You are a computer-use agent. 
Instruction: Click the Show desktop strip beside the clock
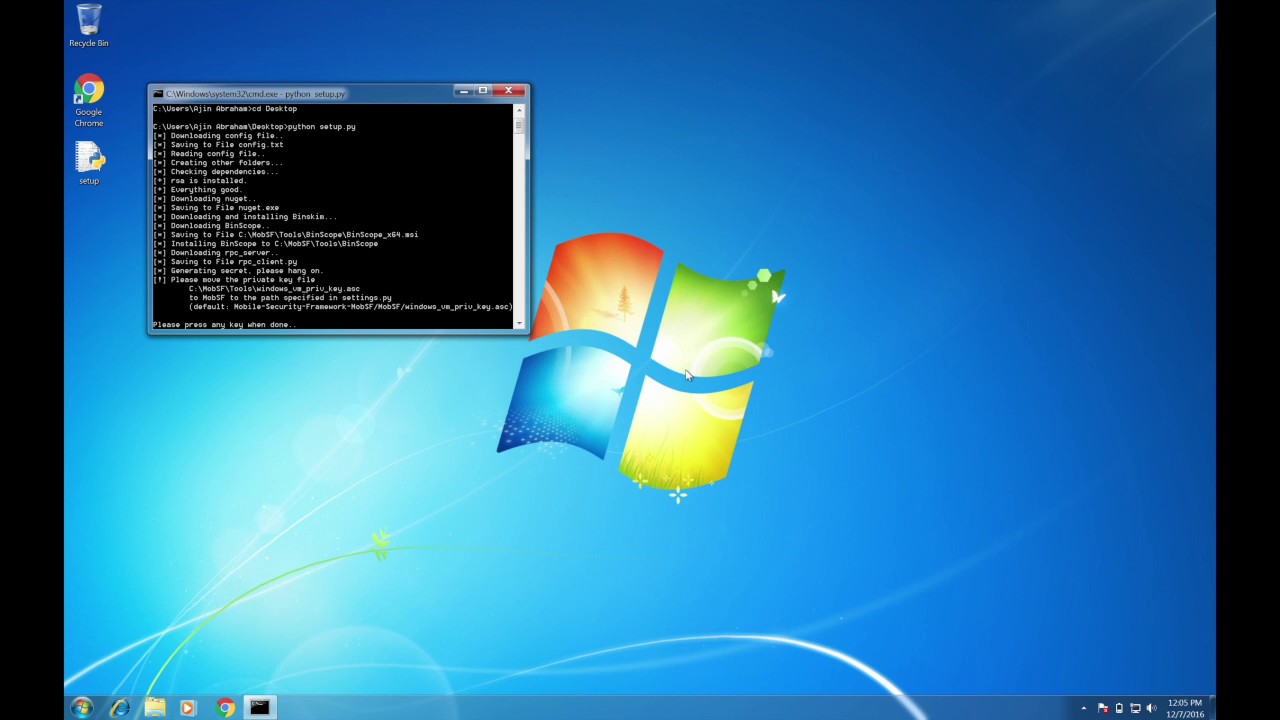[x=1211, y=707]
